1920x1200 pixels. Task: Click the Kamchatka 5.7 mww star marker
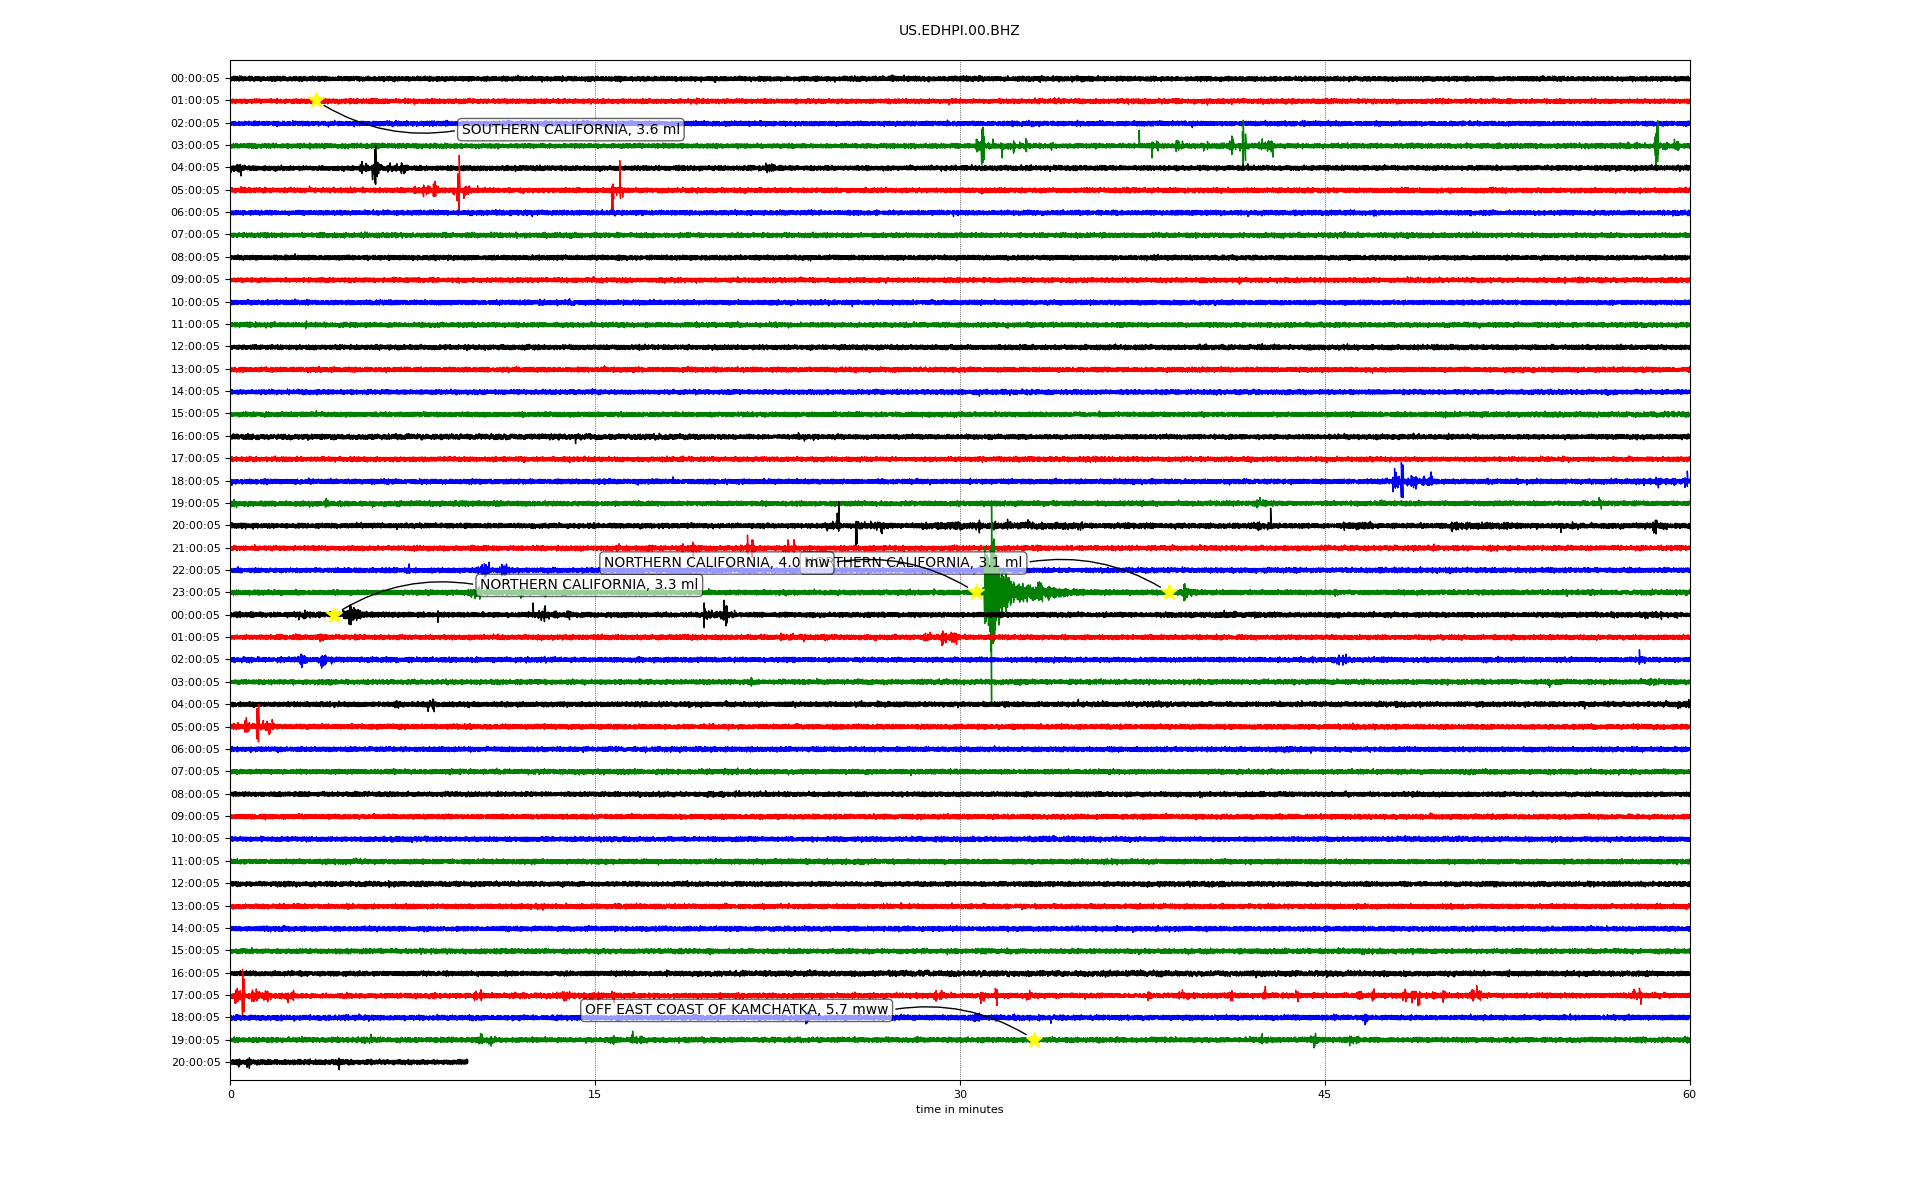pyautogui.click(x=1034, y=1040)
